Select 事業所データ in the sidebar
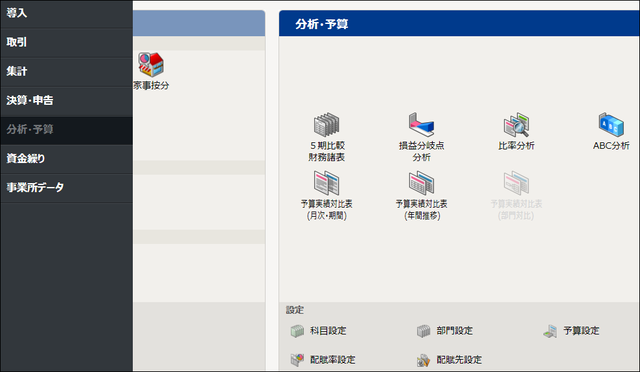The image size is (640, 372). point(67,188)
